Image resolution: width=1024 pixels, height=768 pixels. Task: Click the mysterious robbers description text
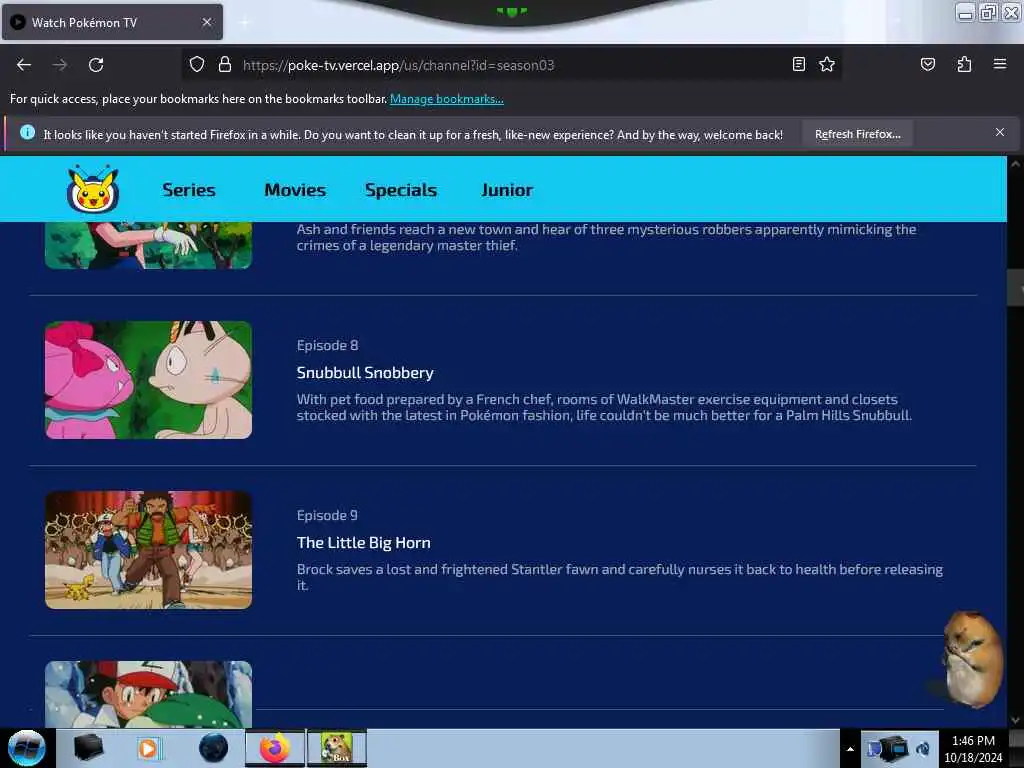tap(606, 237)
